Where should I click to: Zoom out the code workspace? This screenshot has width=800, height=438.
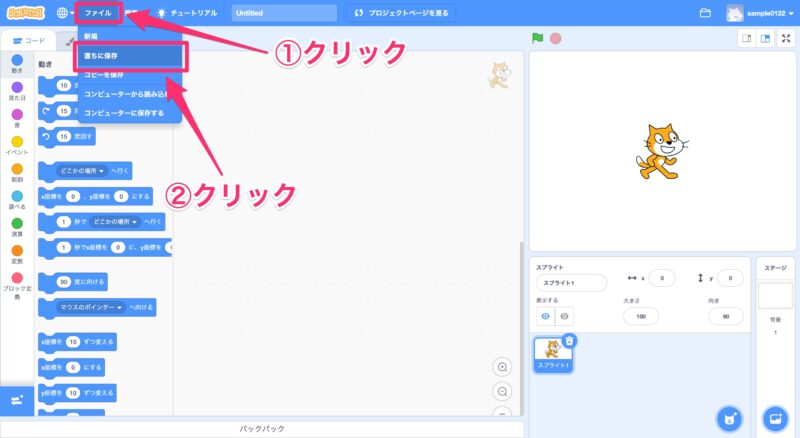(x=502, y=390)
